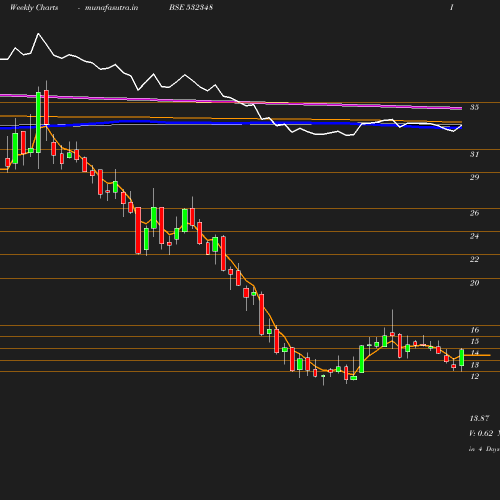
Task: Click the 31 price axis label
Action: (x=475, y=154)
